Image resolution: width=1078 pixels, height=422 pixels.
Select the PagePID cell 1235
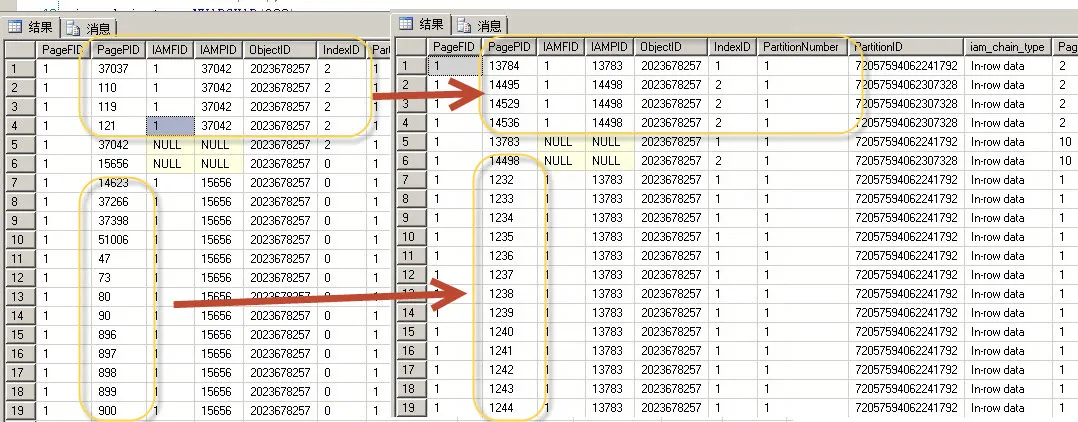coord(510,236)
